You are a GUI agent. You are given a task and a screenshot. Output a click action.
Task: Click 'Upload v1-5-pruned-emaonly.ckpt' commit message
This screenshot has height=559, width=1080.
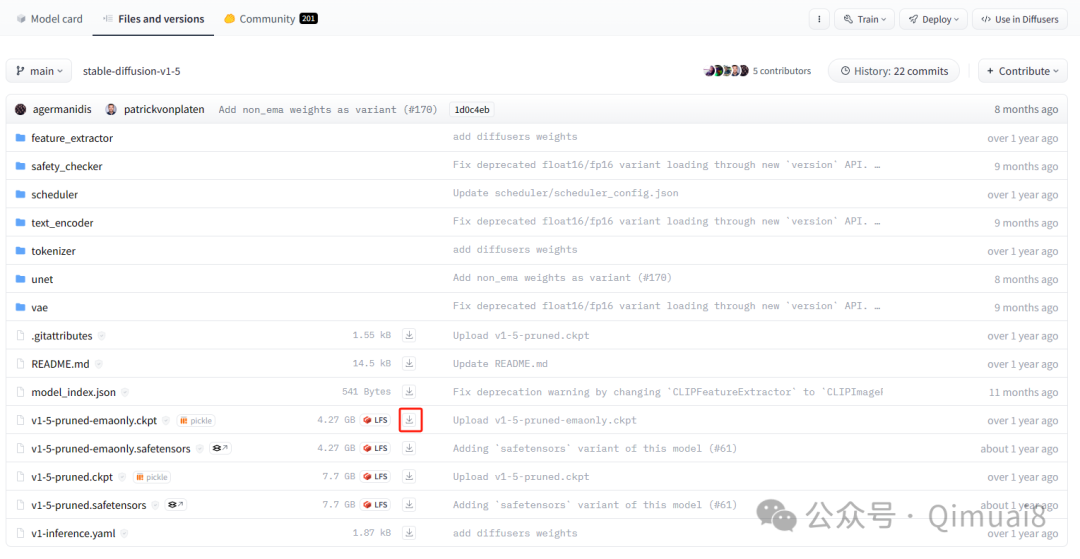545,420
